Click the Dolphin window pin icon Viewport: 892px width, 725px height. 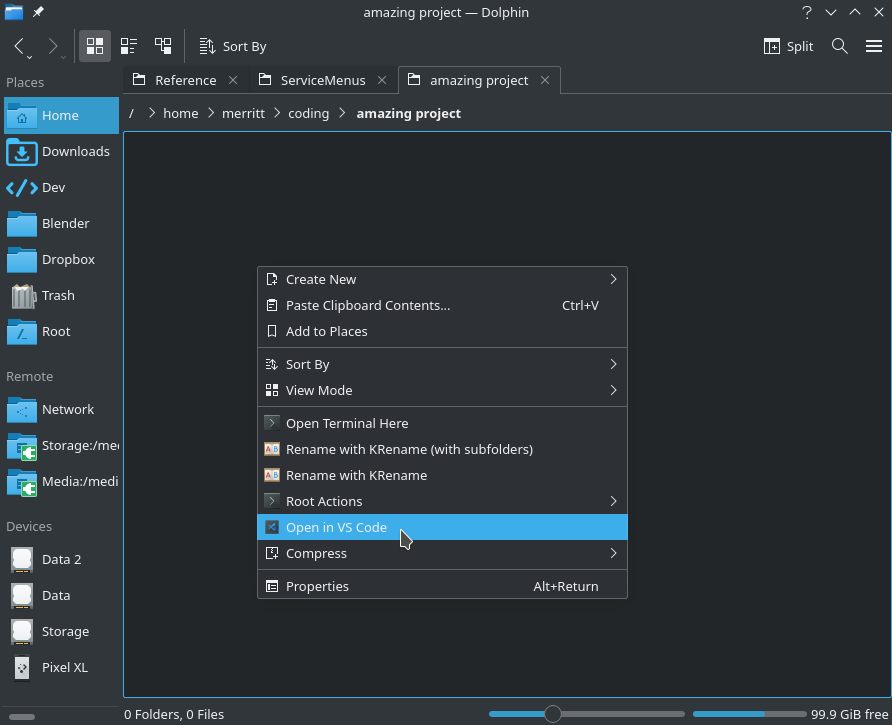pos(38,12)
